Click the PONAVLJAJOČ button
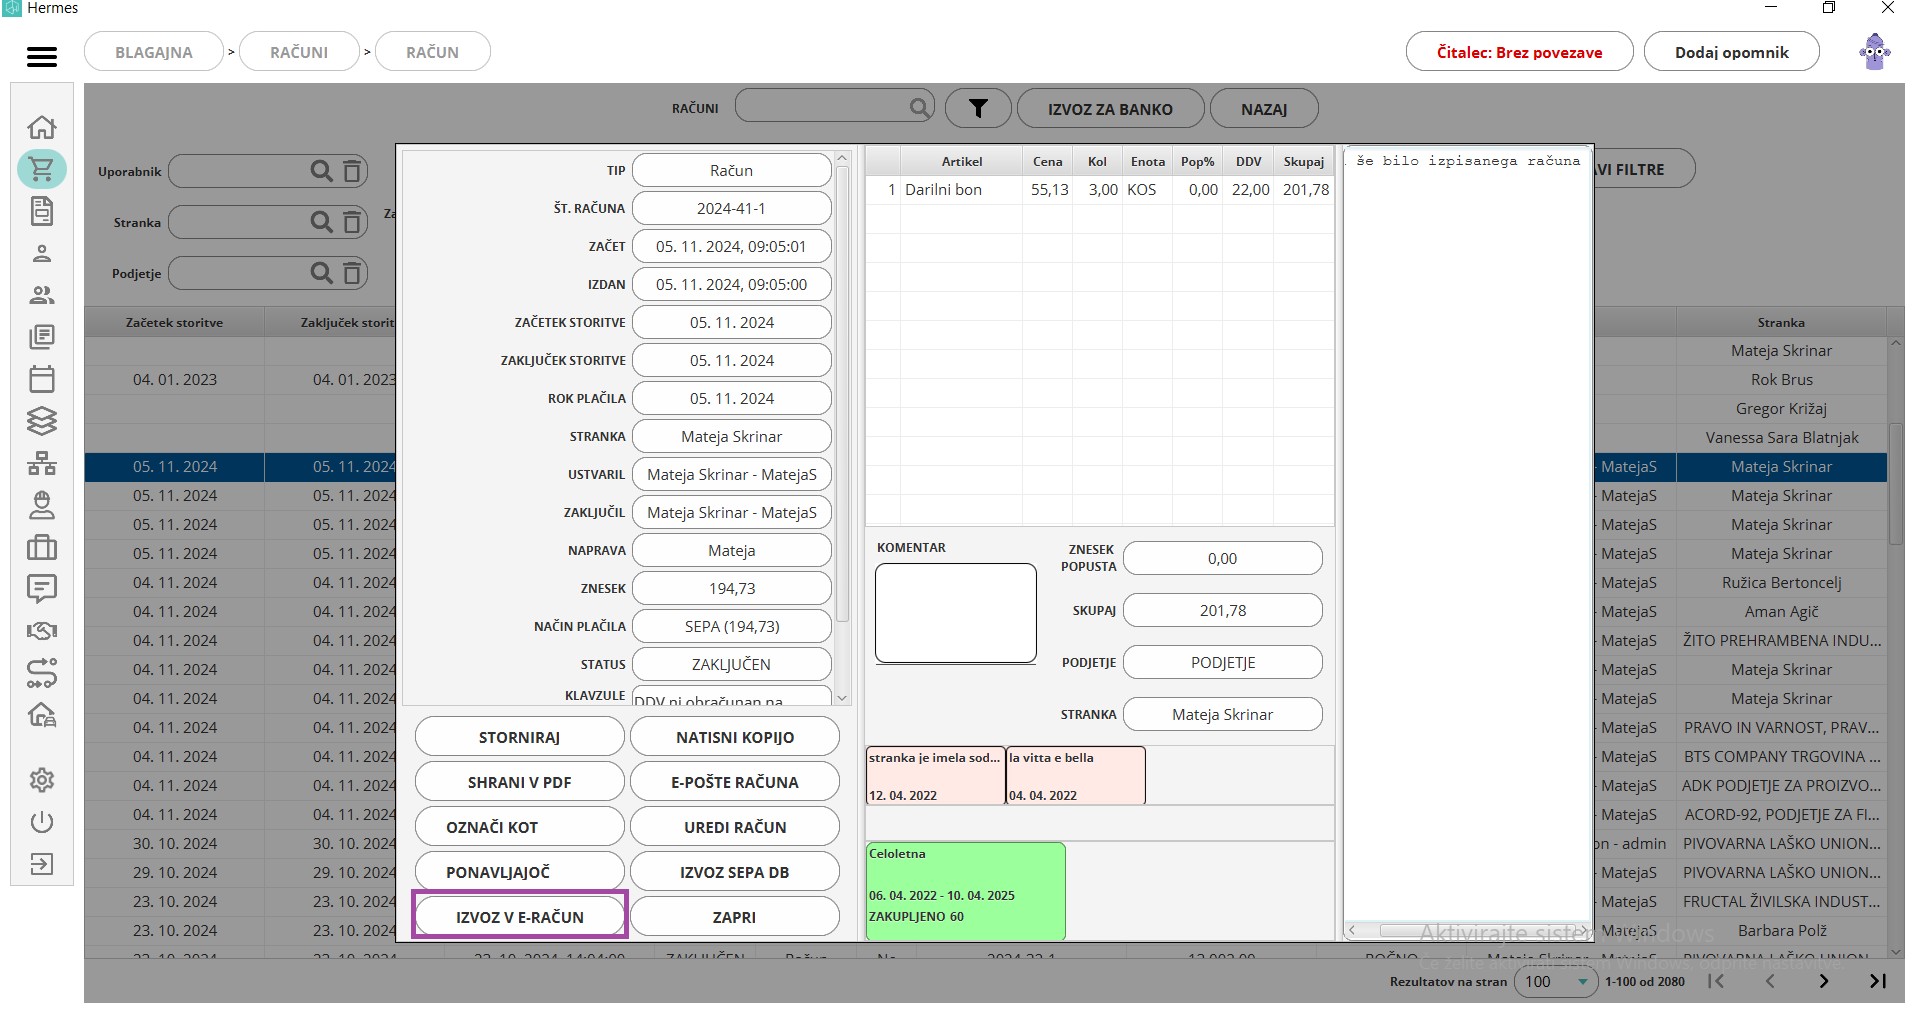The image size is (1920, 1022). tap(520, 872)
